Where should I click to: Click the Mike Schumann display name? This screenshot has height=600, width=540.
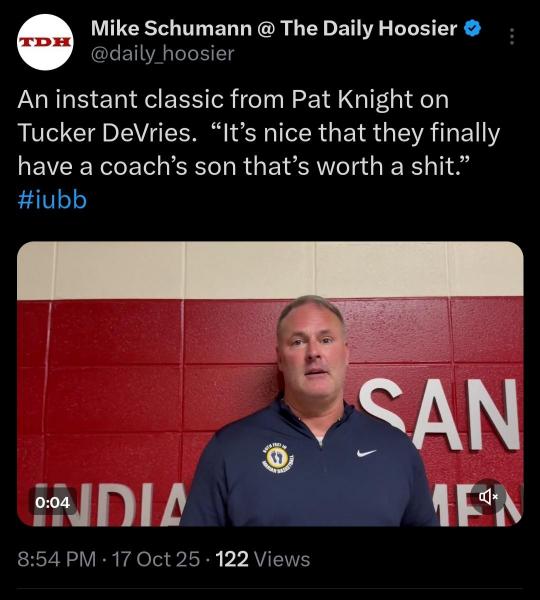click(x=171, y=29)
